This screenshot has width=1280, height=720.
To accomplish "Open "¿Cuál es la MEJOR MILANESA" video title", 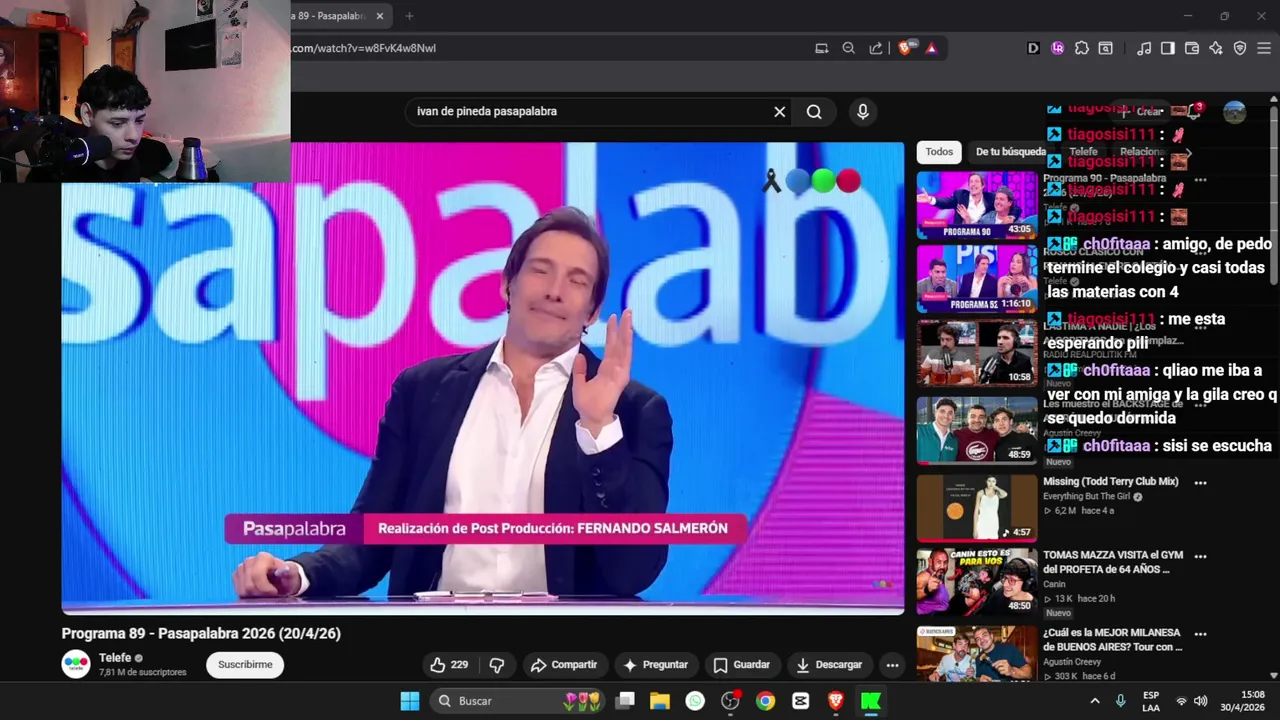I will tap(1113, 640).
